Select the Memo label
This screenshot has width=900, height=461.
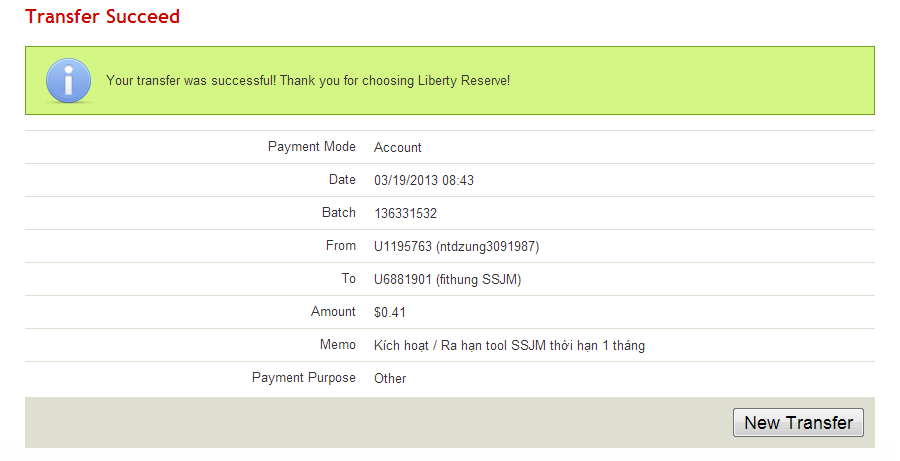pos(338,345)
